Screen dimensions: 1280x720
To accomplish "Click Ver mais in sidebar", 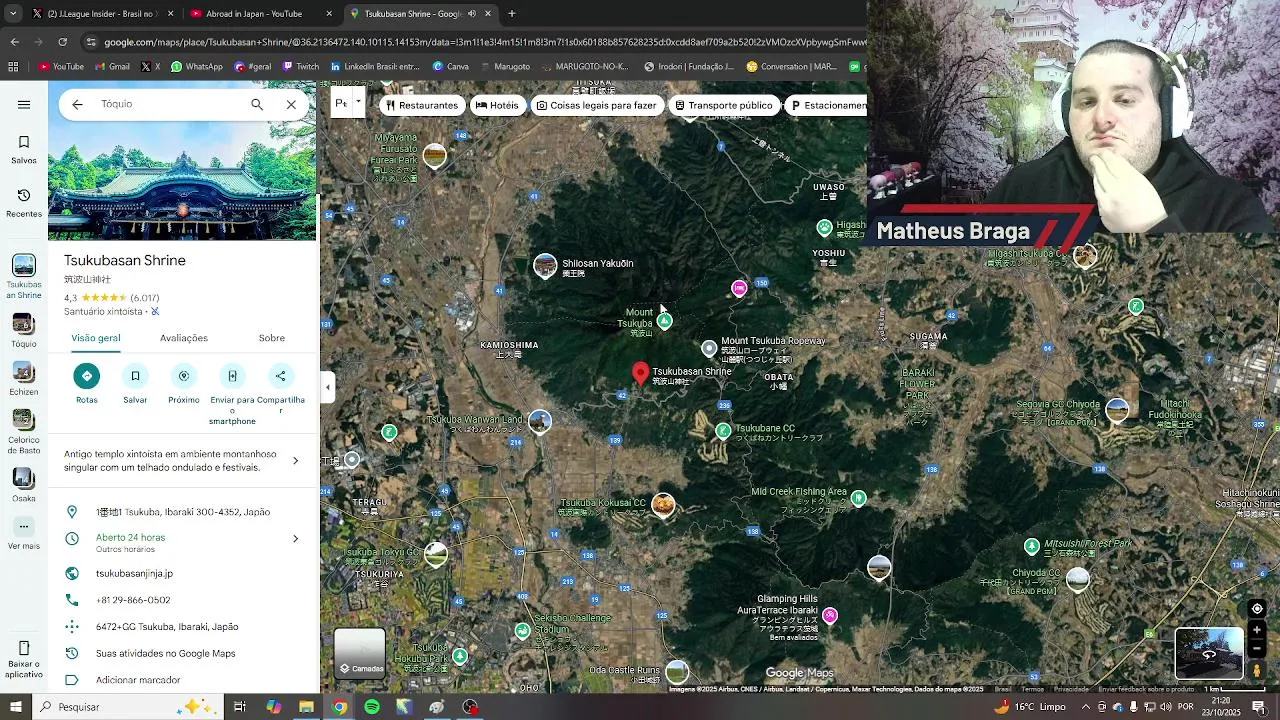I will [24, 534].
